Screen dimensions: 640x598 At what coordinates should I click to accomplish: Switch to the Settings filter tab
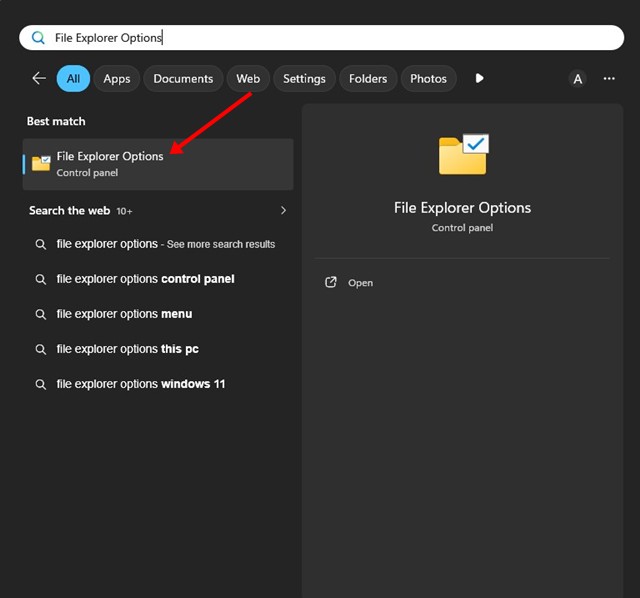pyautogui.click(x=304, y=78)
